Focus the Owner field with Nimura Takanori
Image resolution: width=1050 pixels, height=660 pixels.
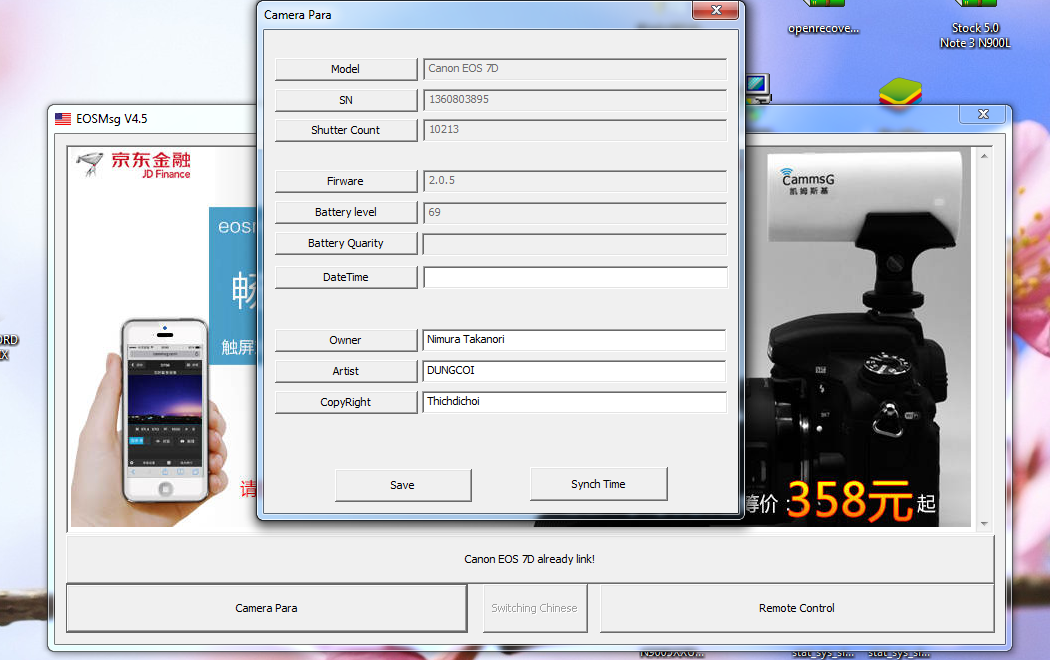575,339
